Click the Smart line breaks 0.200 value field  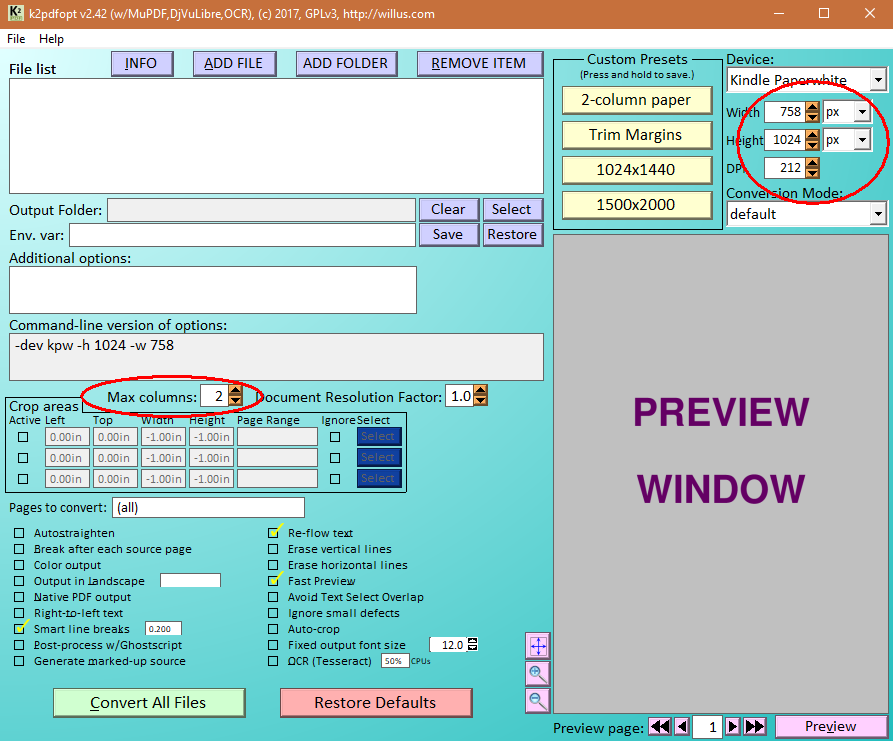click(x=163, y=629)
